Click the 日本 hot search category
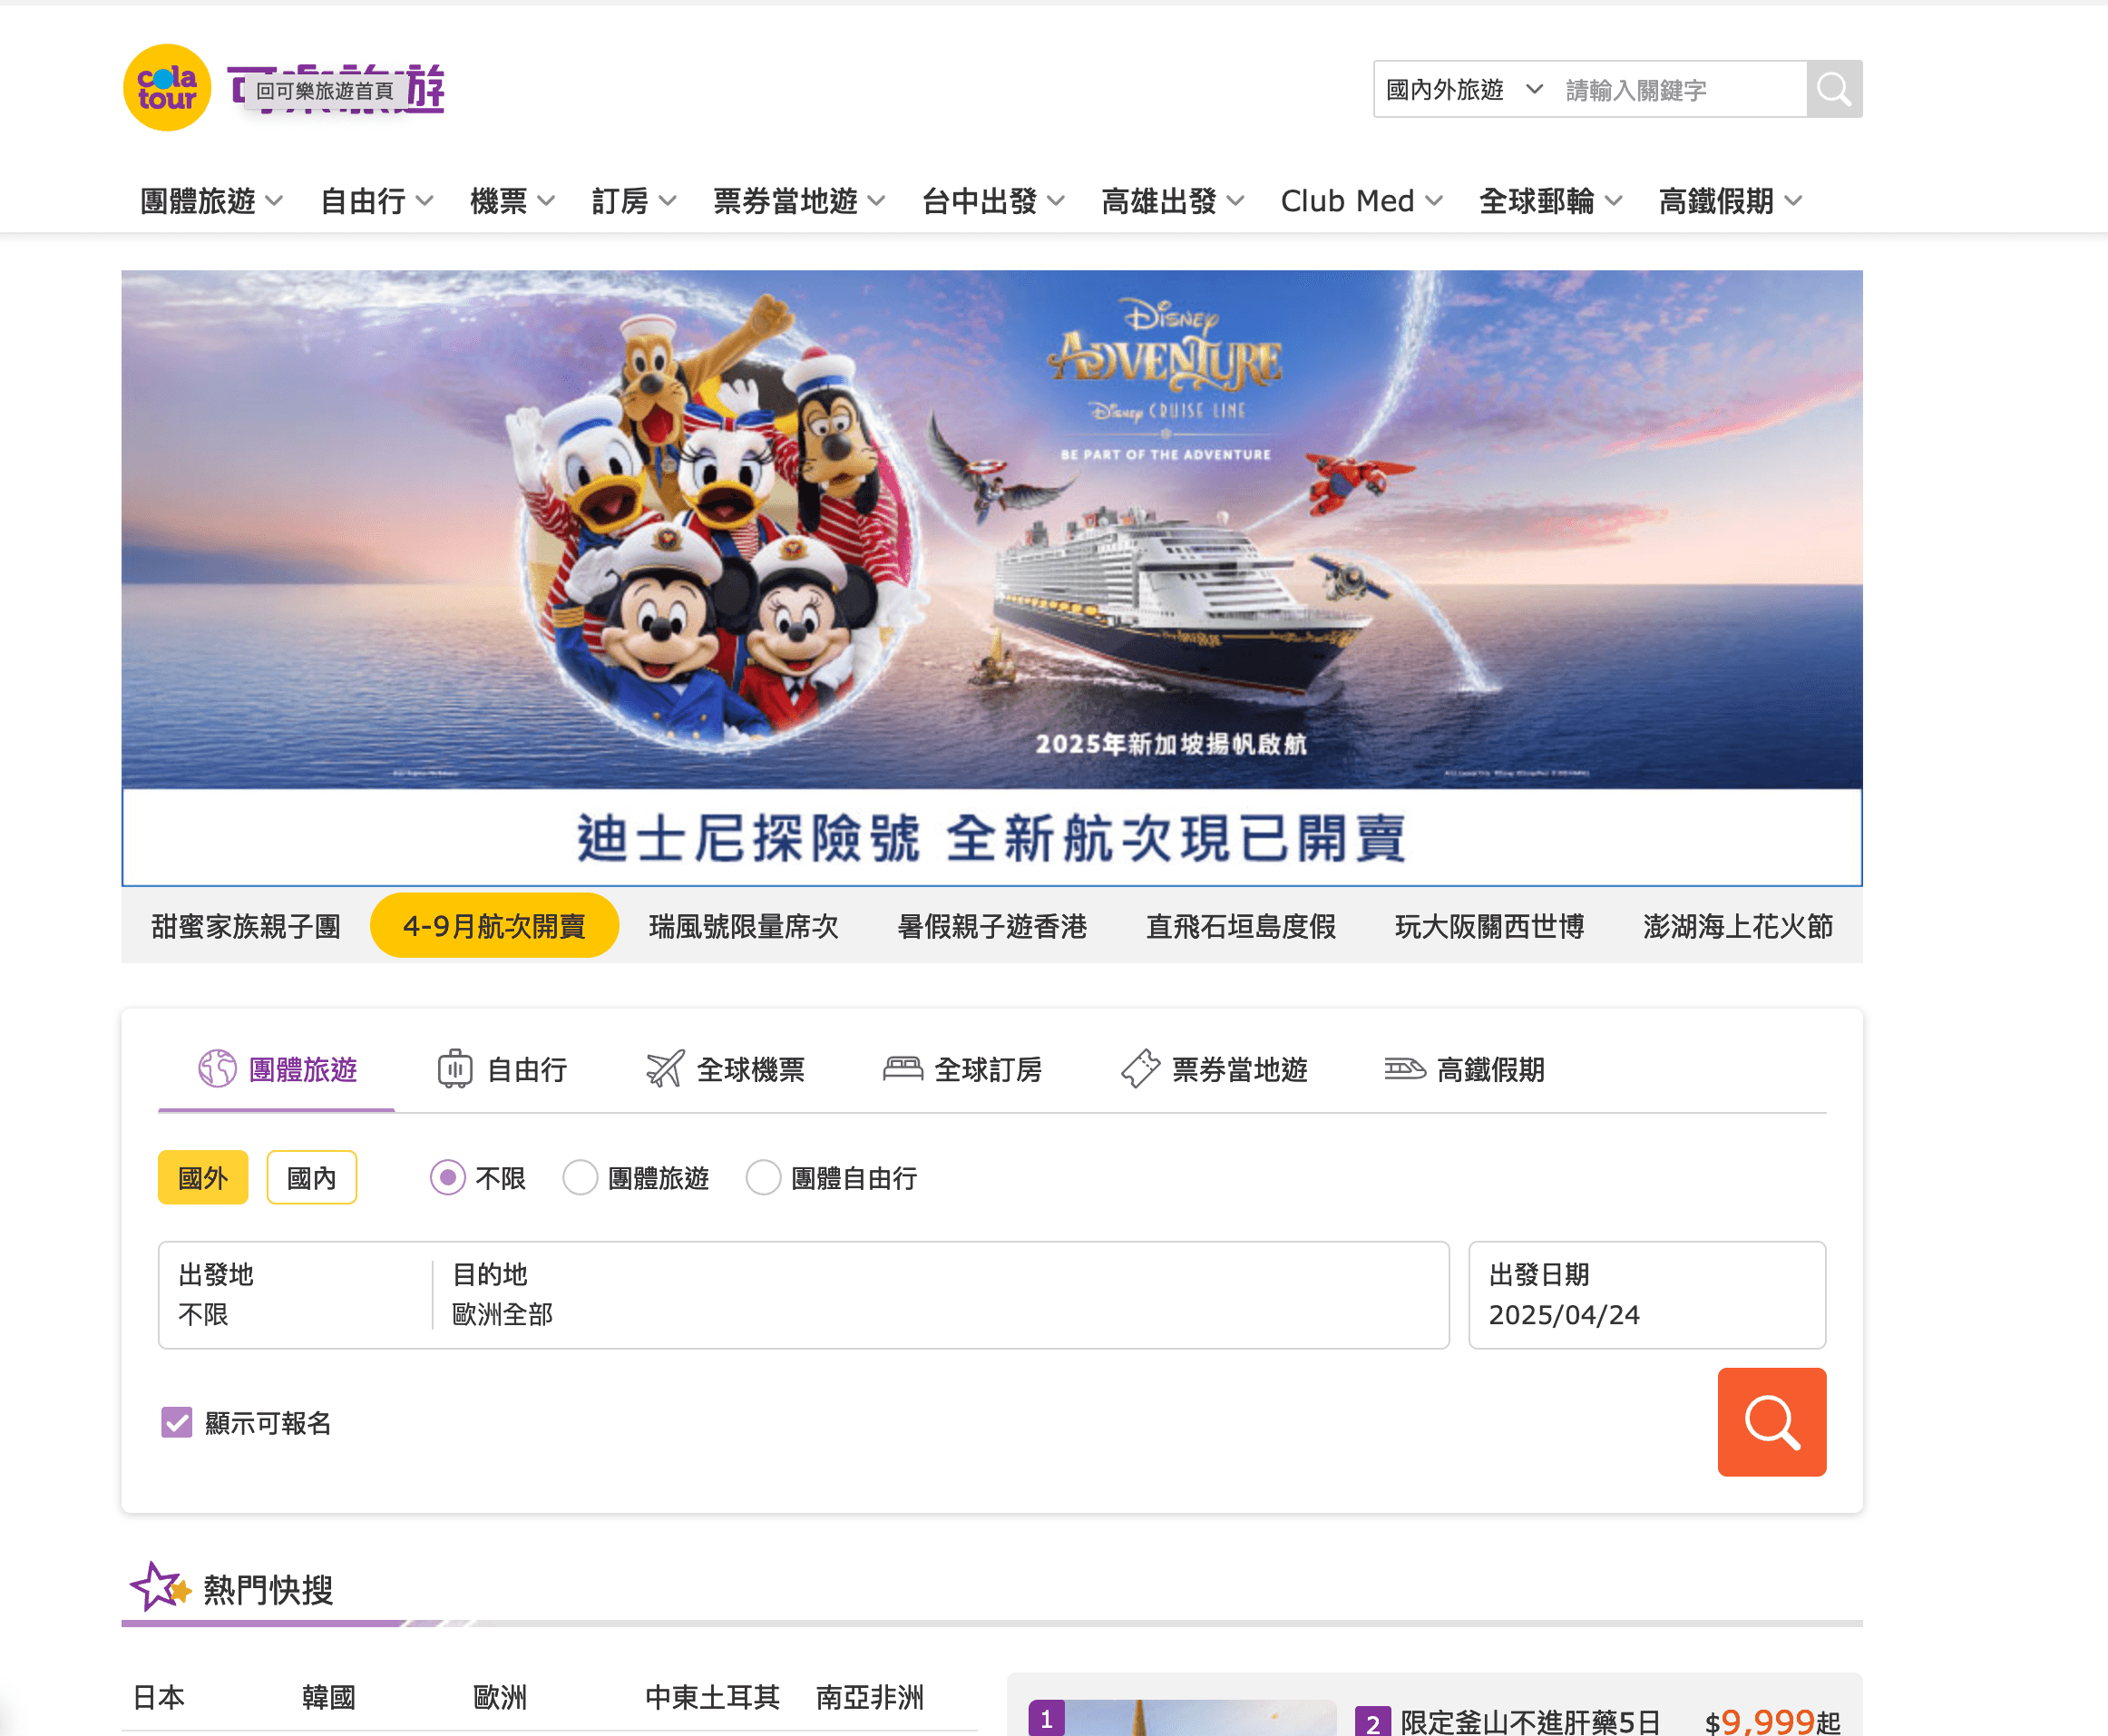 coord(159,1696)
